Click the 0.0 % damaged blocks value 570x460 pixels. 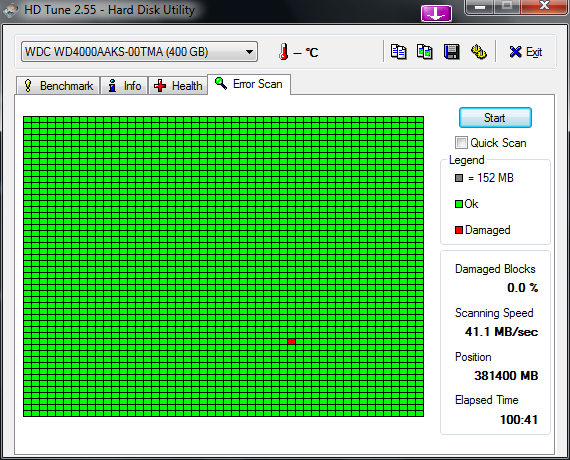[523, 288]
